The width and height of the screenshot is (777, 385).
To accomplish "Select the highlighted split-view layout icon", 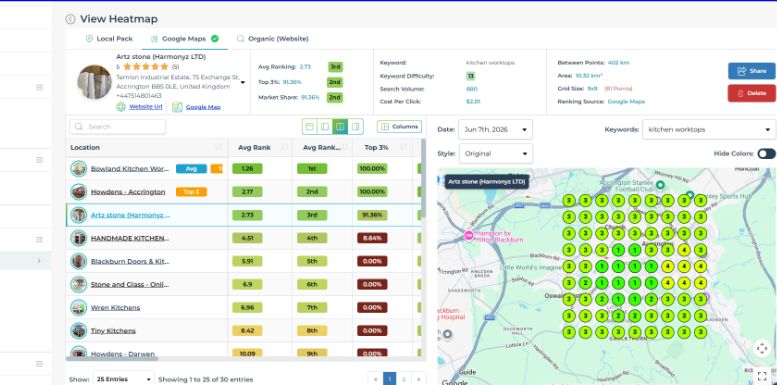I will coord(340,127).
